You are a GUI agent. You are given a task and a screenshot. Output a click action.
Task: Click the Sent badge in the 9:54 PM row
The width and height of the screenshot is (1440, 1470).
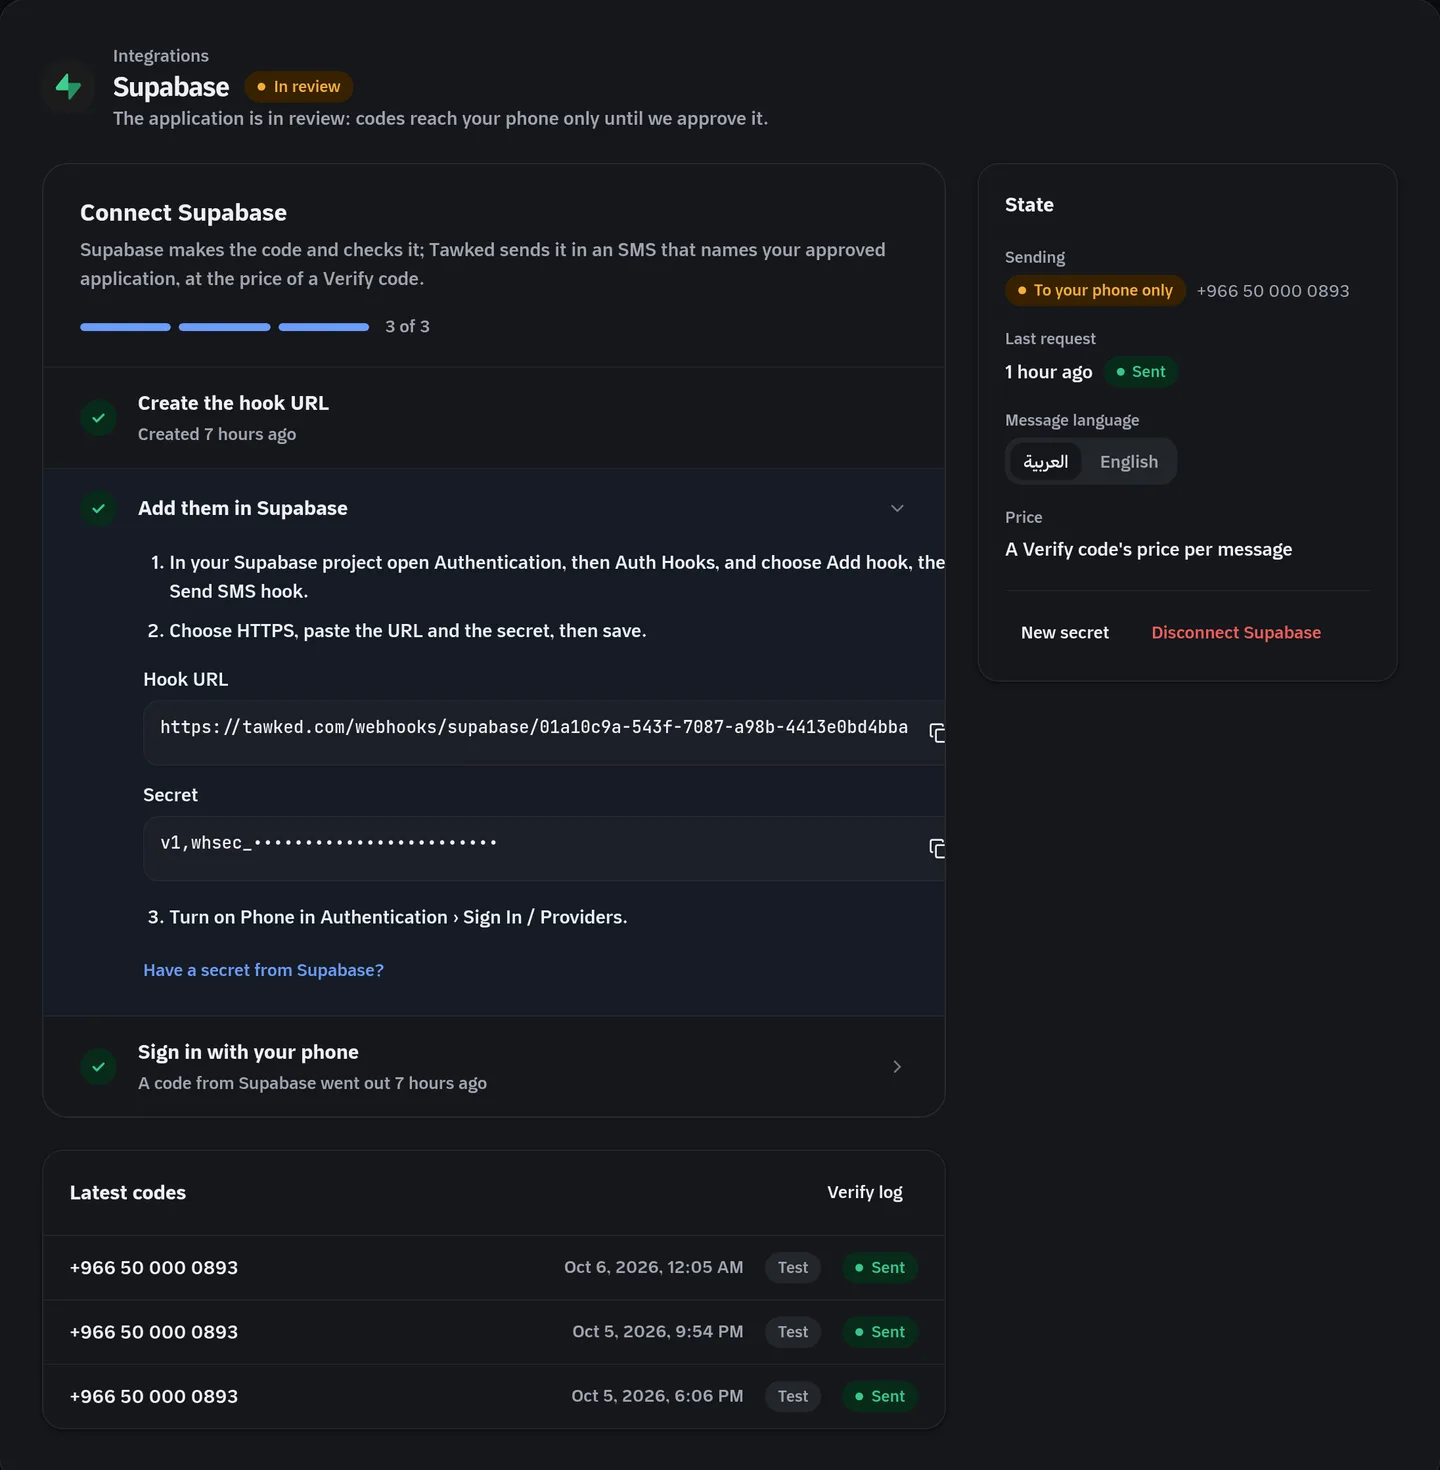[x=880, y=1332]
